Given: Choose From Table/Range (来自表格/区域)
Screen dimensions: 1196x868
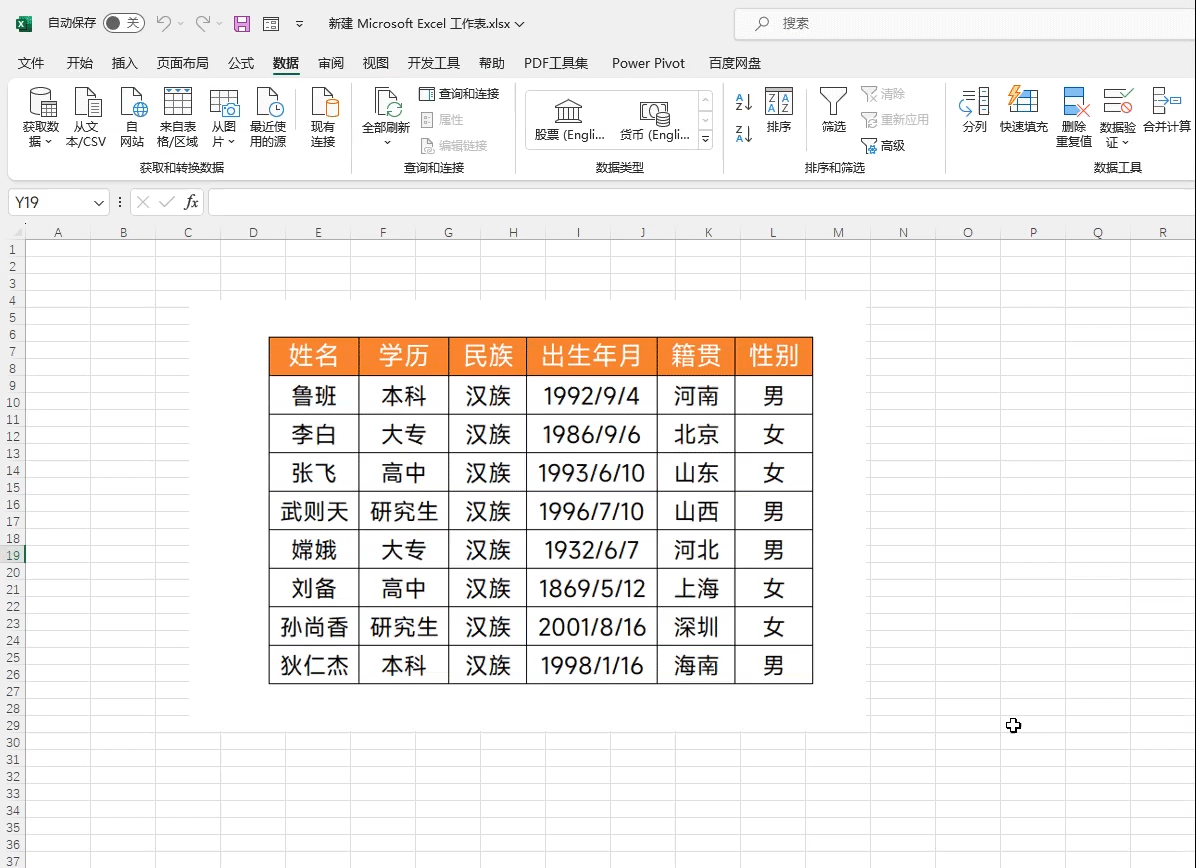Looking at the screenshot, I should [177, 117].
